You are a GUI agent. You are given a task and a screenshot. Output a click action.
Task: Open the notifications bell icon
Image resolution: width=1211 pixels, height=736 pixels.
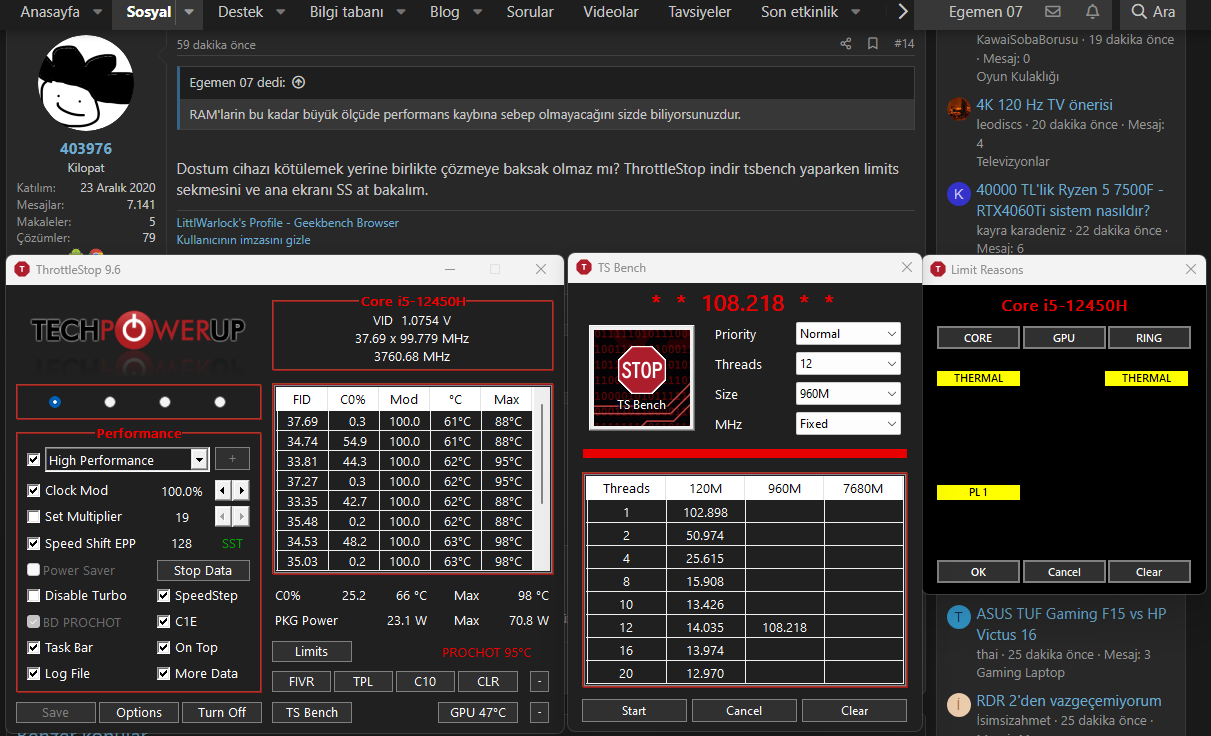click(x=1092, y=12)
